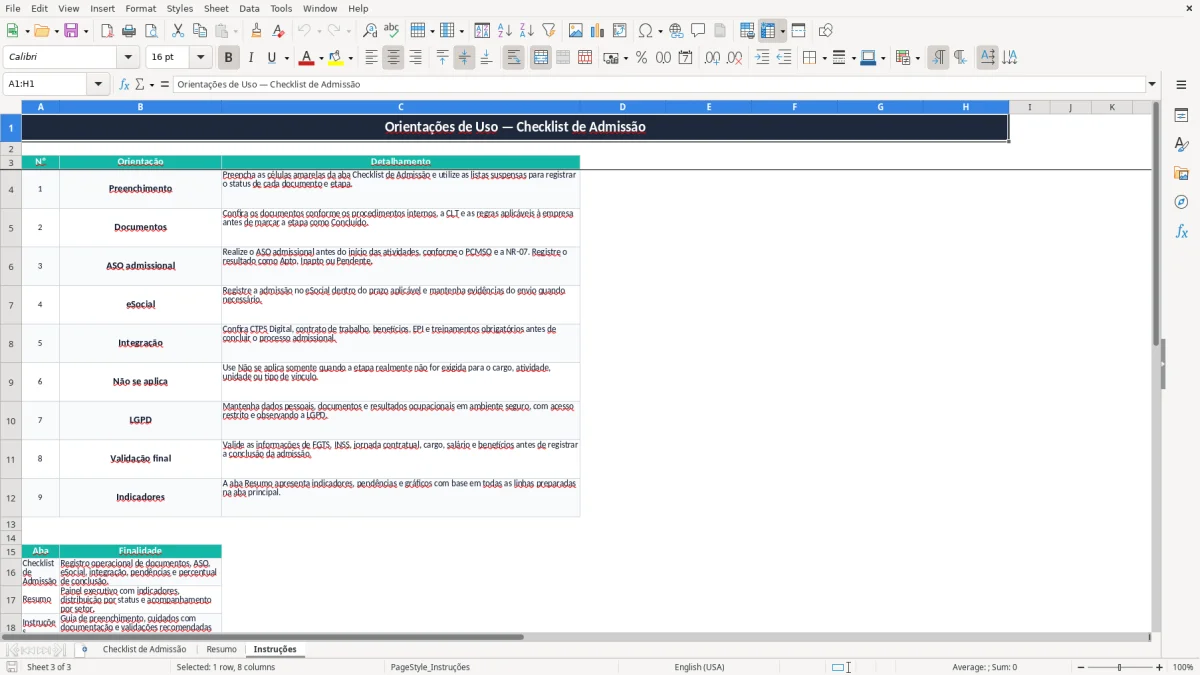Open the Conditional Formatting dropdown arrow
The width and height of the screenshot is (1200, 675).
916,58
